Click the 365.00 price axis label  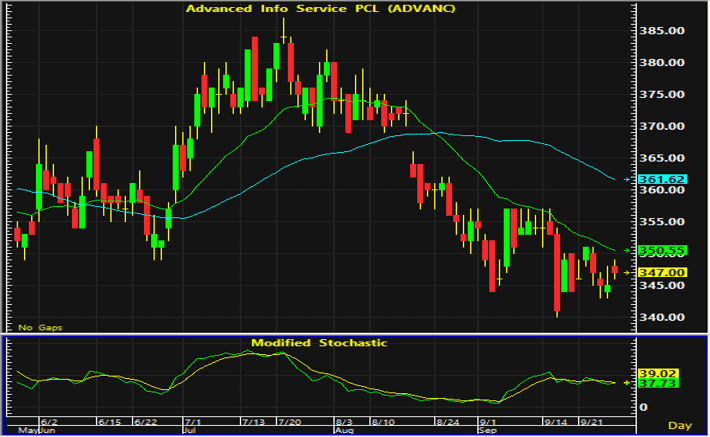click(x=662, y=158)
